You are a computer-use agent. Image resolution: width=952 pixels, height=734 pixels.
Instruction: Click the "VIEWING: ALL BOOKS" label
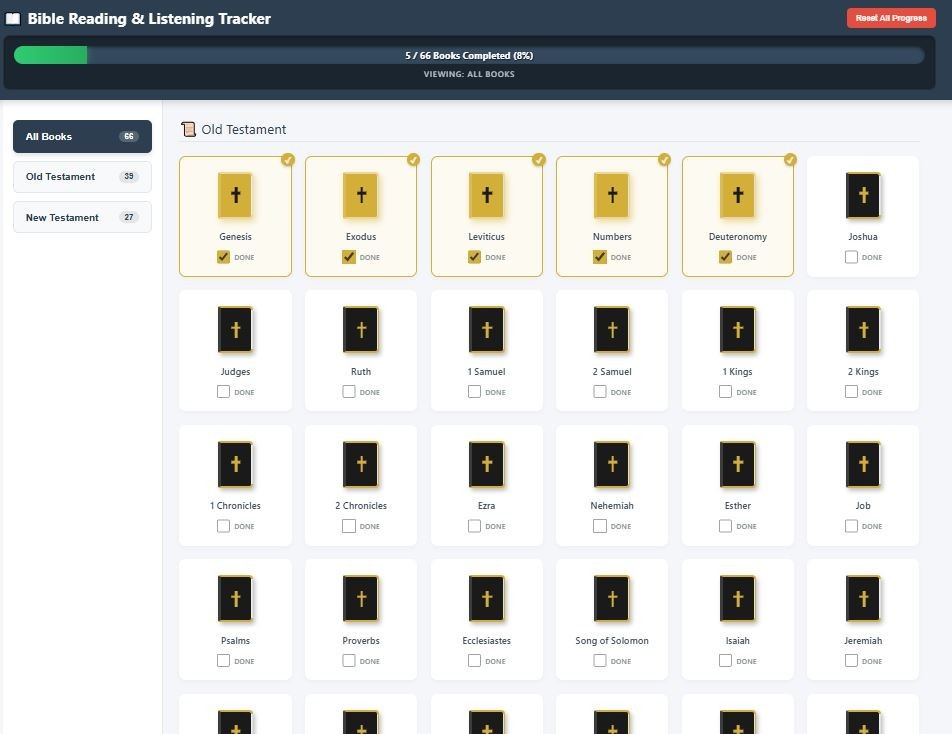pyautogui.click(x=469, y=74)
